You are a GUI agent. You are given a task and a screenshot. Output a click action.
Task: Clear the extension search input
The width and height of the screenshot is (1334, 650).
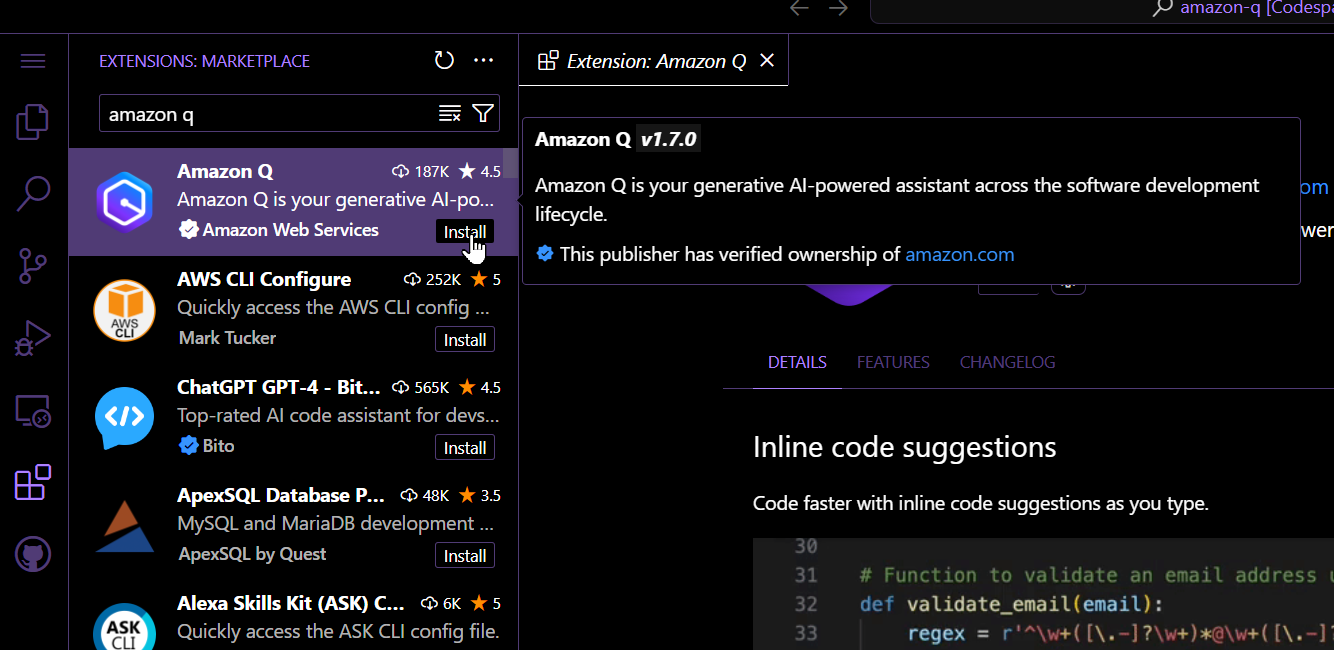449,113
